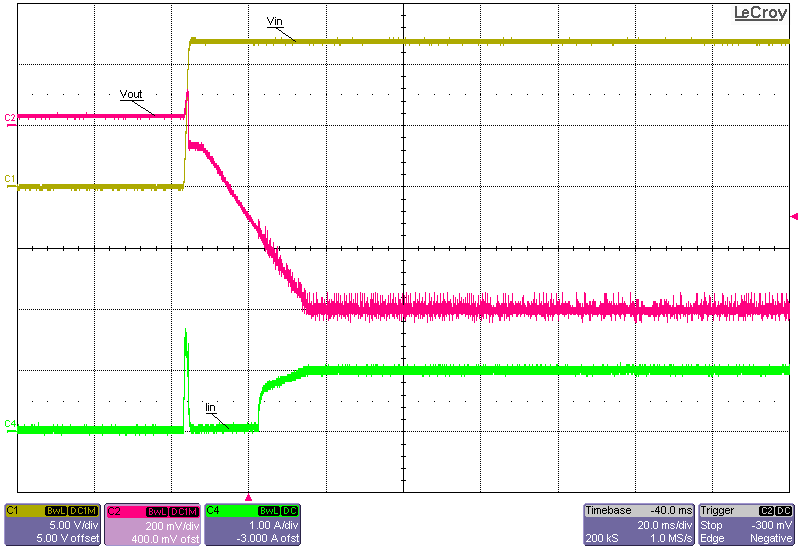Open the C4 channel descriptor box
The width and height of the screenshot is (800, 547).
253,525
